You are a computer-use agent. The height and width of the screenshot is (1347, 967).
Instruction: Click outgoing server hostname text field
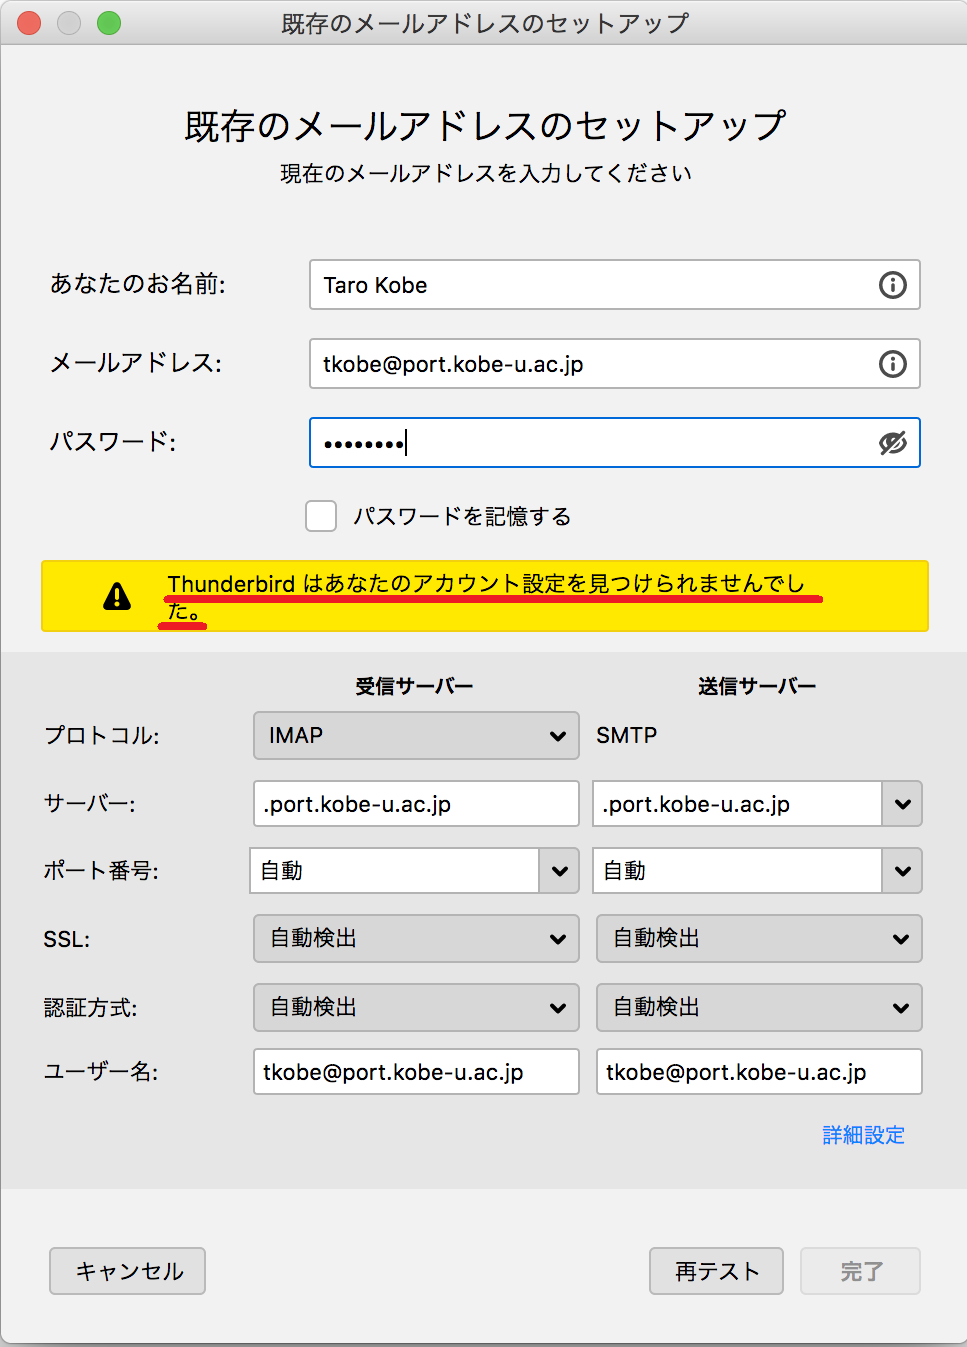(x=738, y=804)
